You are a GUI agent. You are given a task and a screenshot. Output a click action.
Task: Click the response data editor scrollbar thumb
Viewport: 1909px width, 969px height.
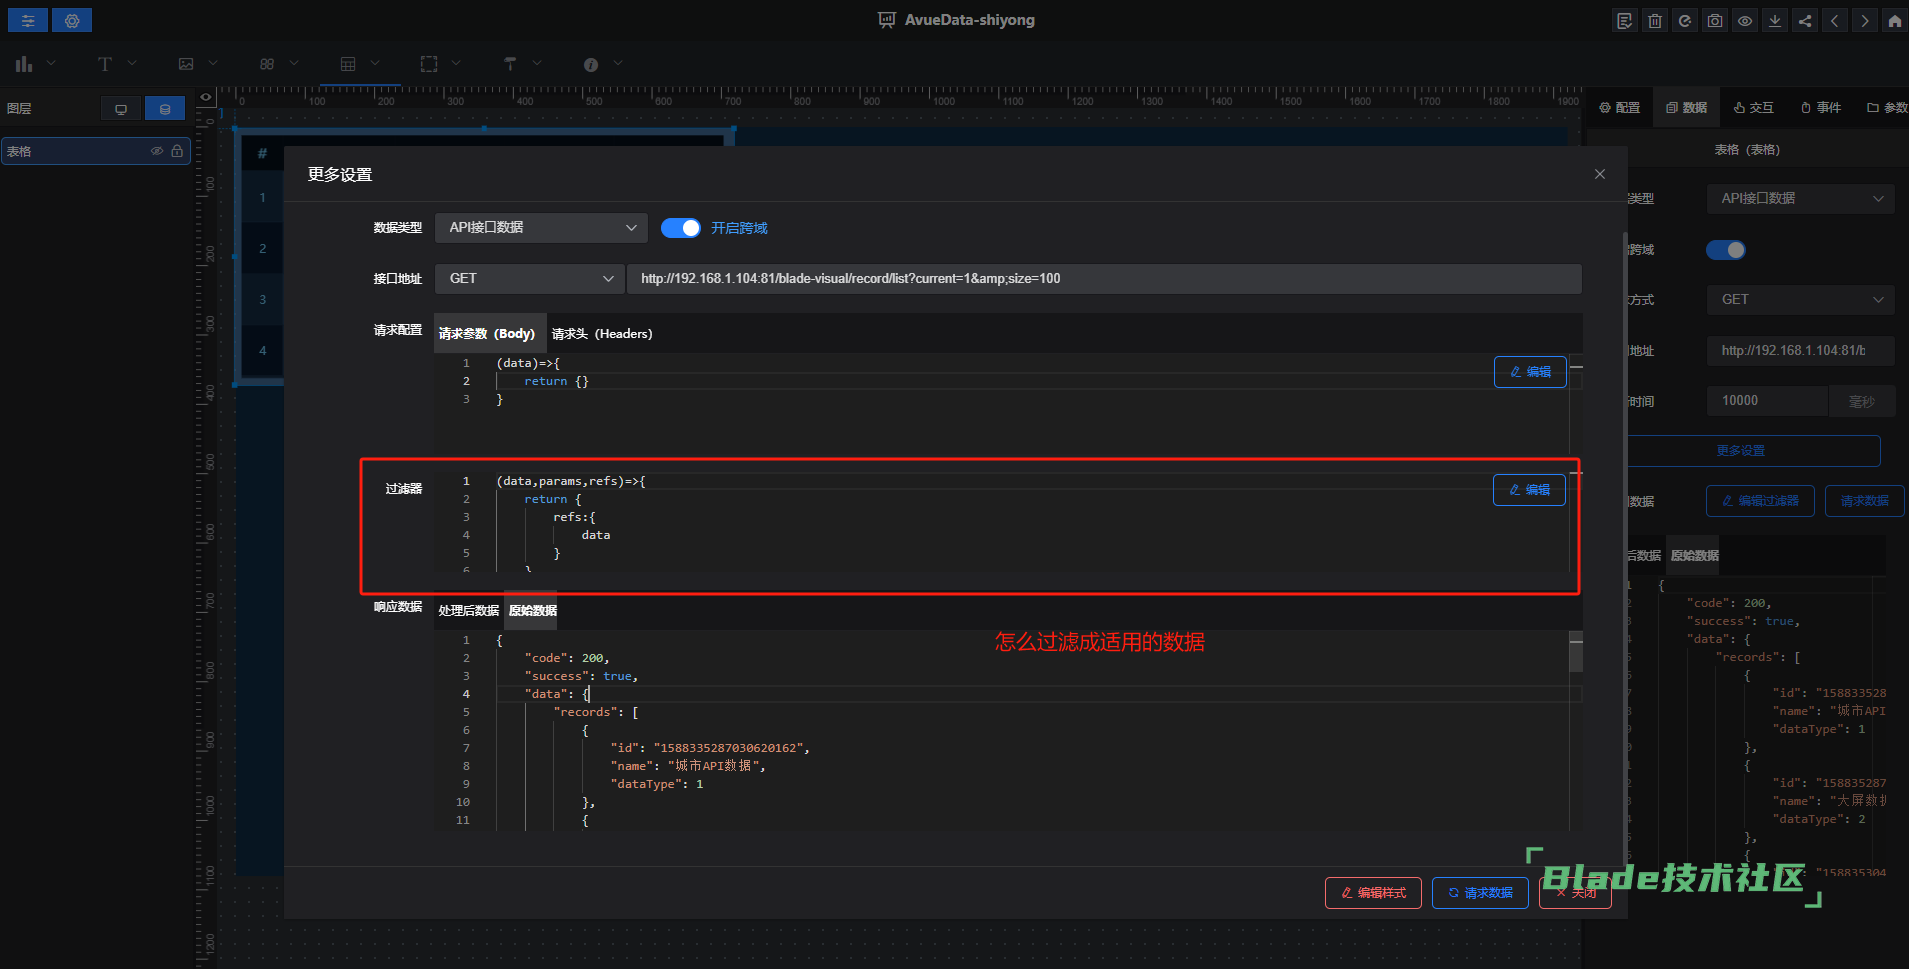[1576, 652]
